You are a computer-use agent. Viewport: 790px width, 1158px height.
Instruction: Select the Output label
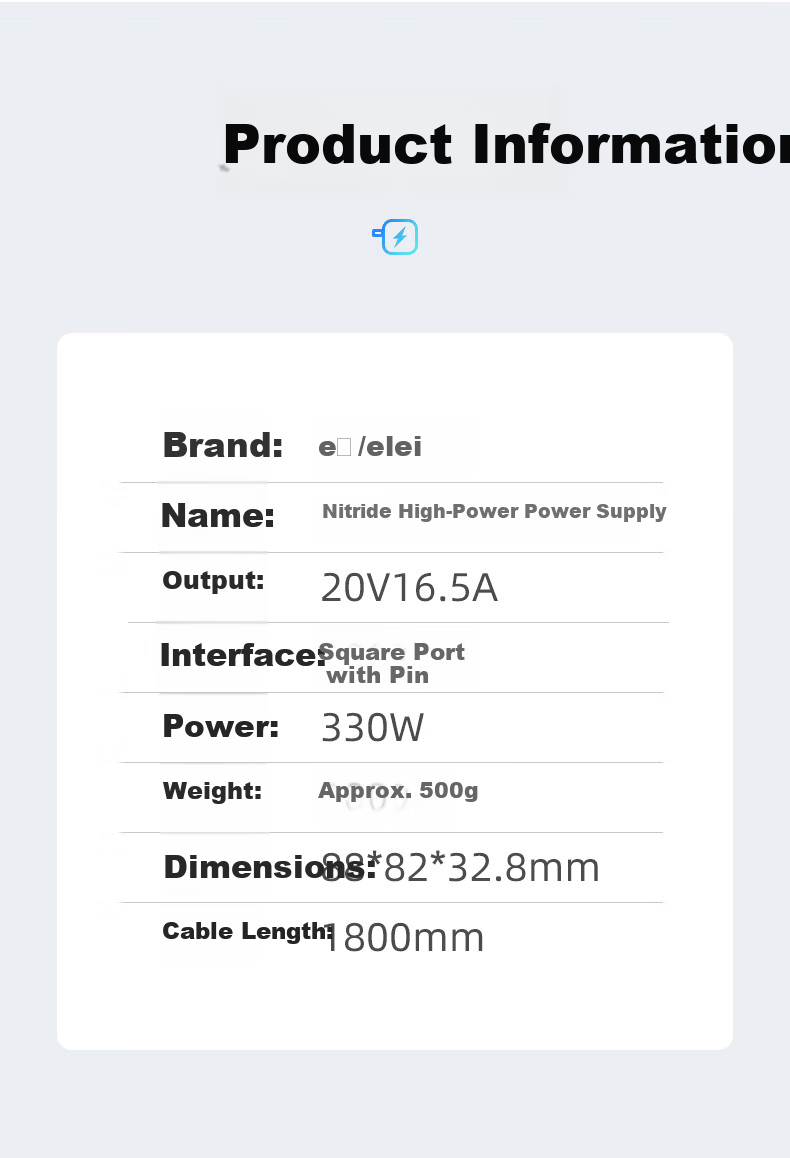pos(213,580)
